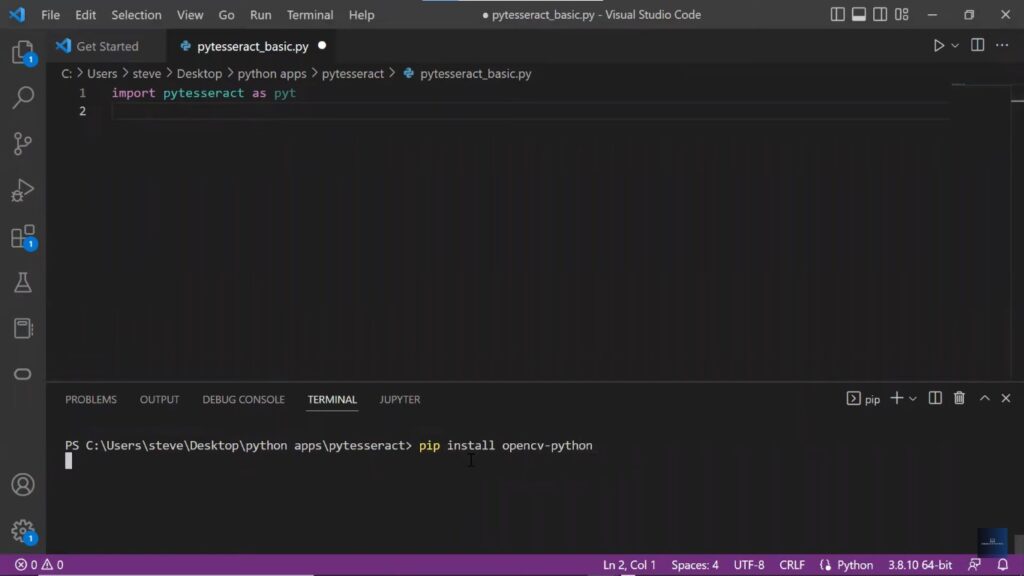Open the terminal launch profile dropdown
The width and height of the screenshot is (1024, 576).
913,398
